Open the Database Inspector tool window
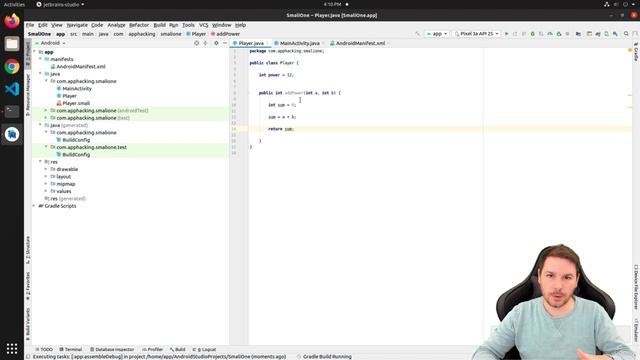This screenshot has width=640, height=360. coord(112,349)
